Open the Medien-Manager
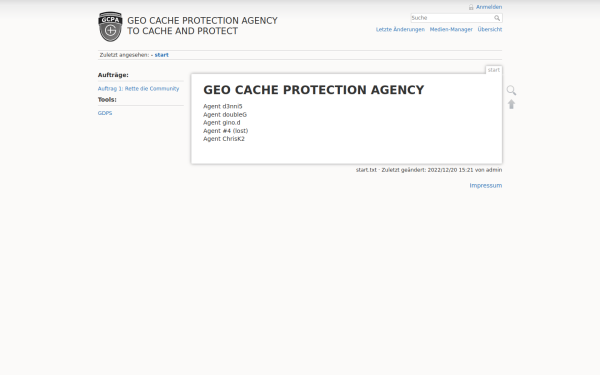This screenshot has height=375, width=600. [x=451, y=29]
